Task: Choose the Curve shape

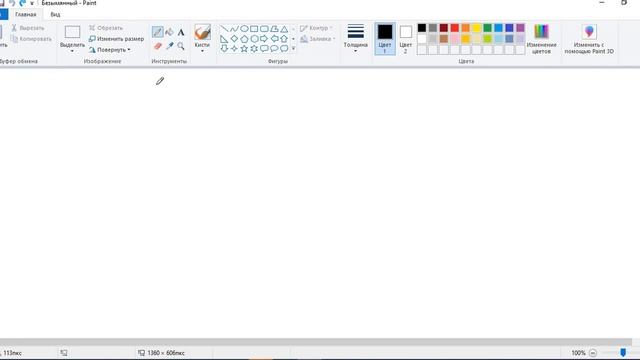Action: pyautogui.click(x=234, y=29)
